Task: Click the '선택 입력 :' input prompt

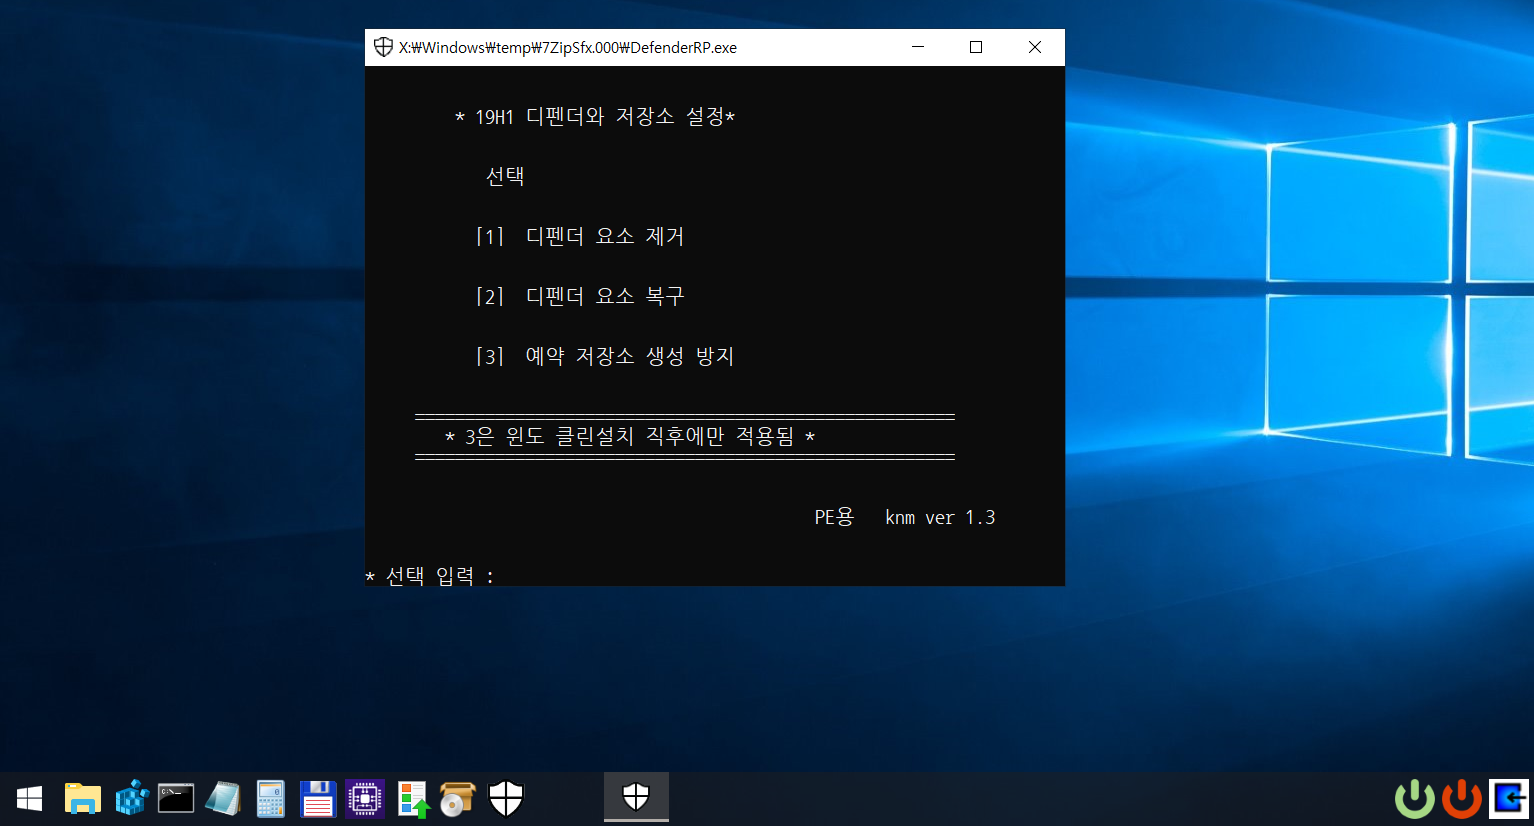Action: point(430,576)
